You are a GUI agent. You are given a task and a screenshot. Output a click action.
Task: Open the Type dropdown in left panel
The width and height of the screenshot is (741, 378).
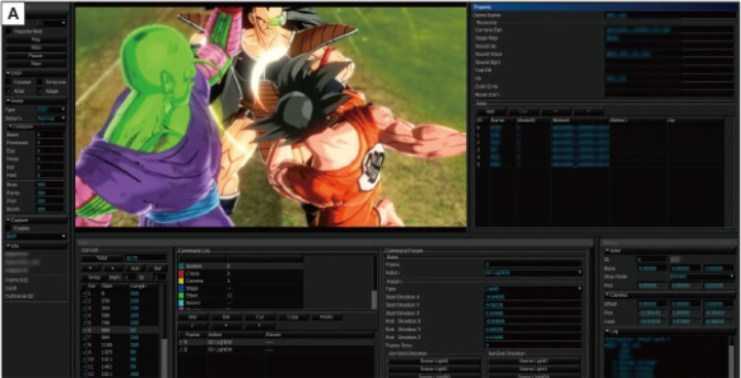point(51,109)
